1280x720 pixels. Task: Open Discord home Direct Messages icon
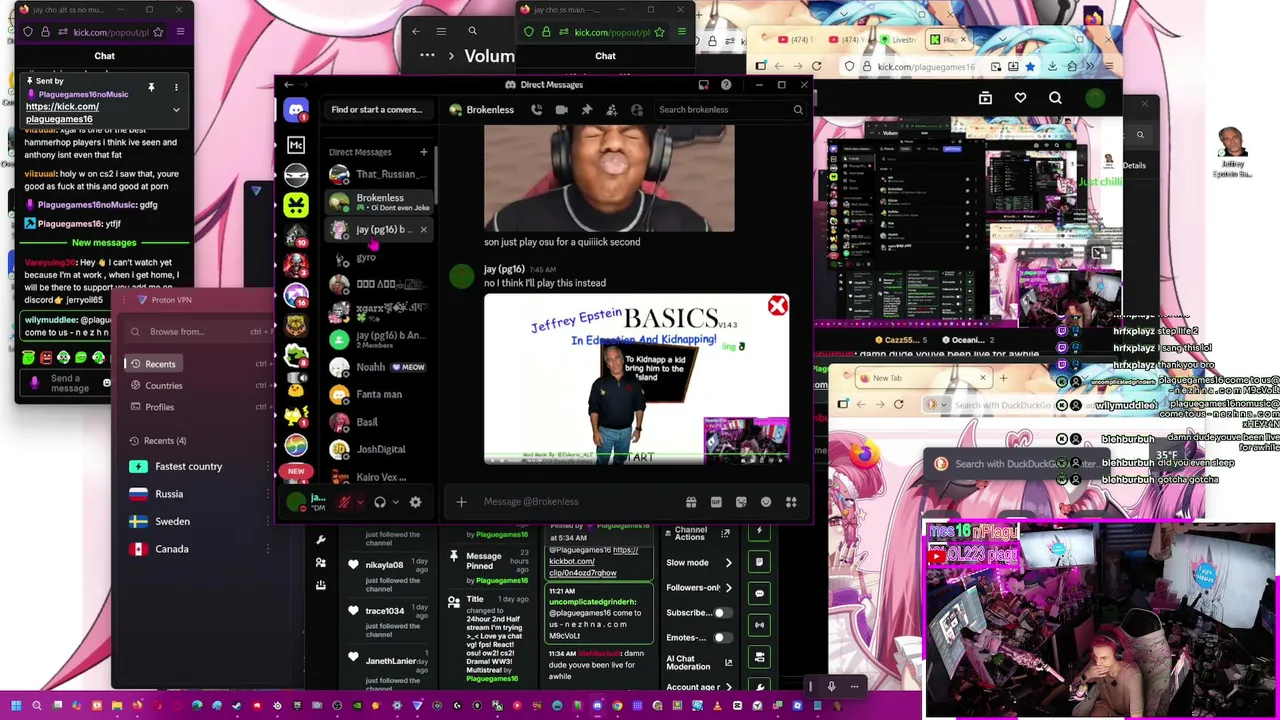296,110
